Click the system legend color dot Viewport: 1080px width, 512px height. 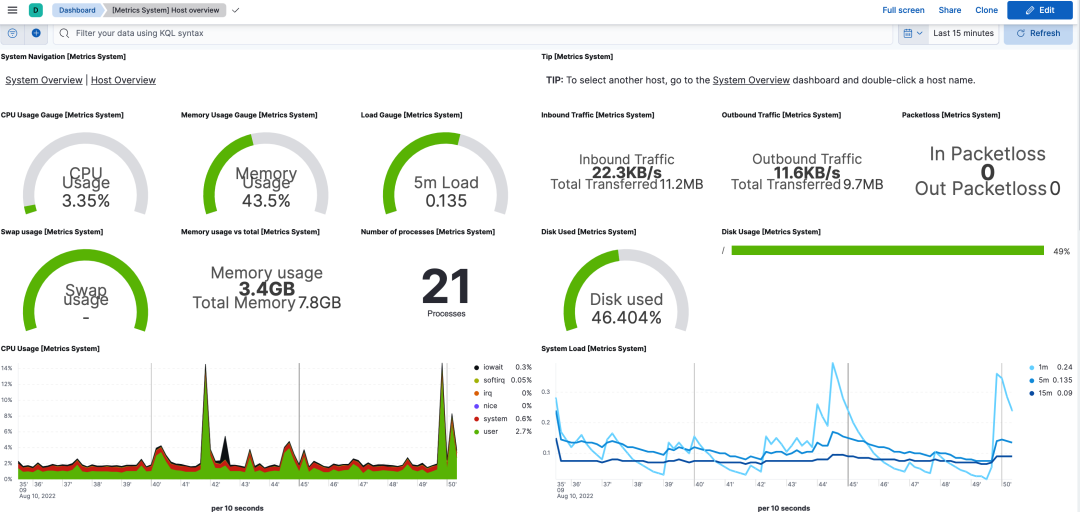pos(477,419)
